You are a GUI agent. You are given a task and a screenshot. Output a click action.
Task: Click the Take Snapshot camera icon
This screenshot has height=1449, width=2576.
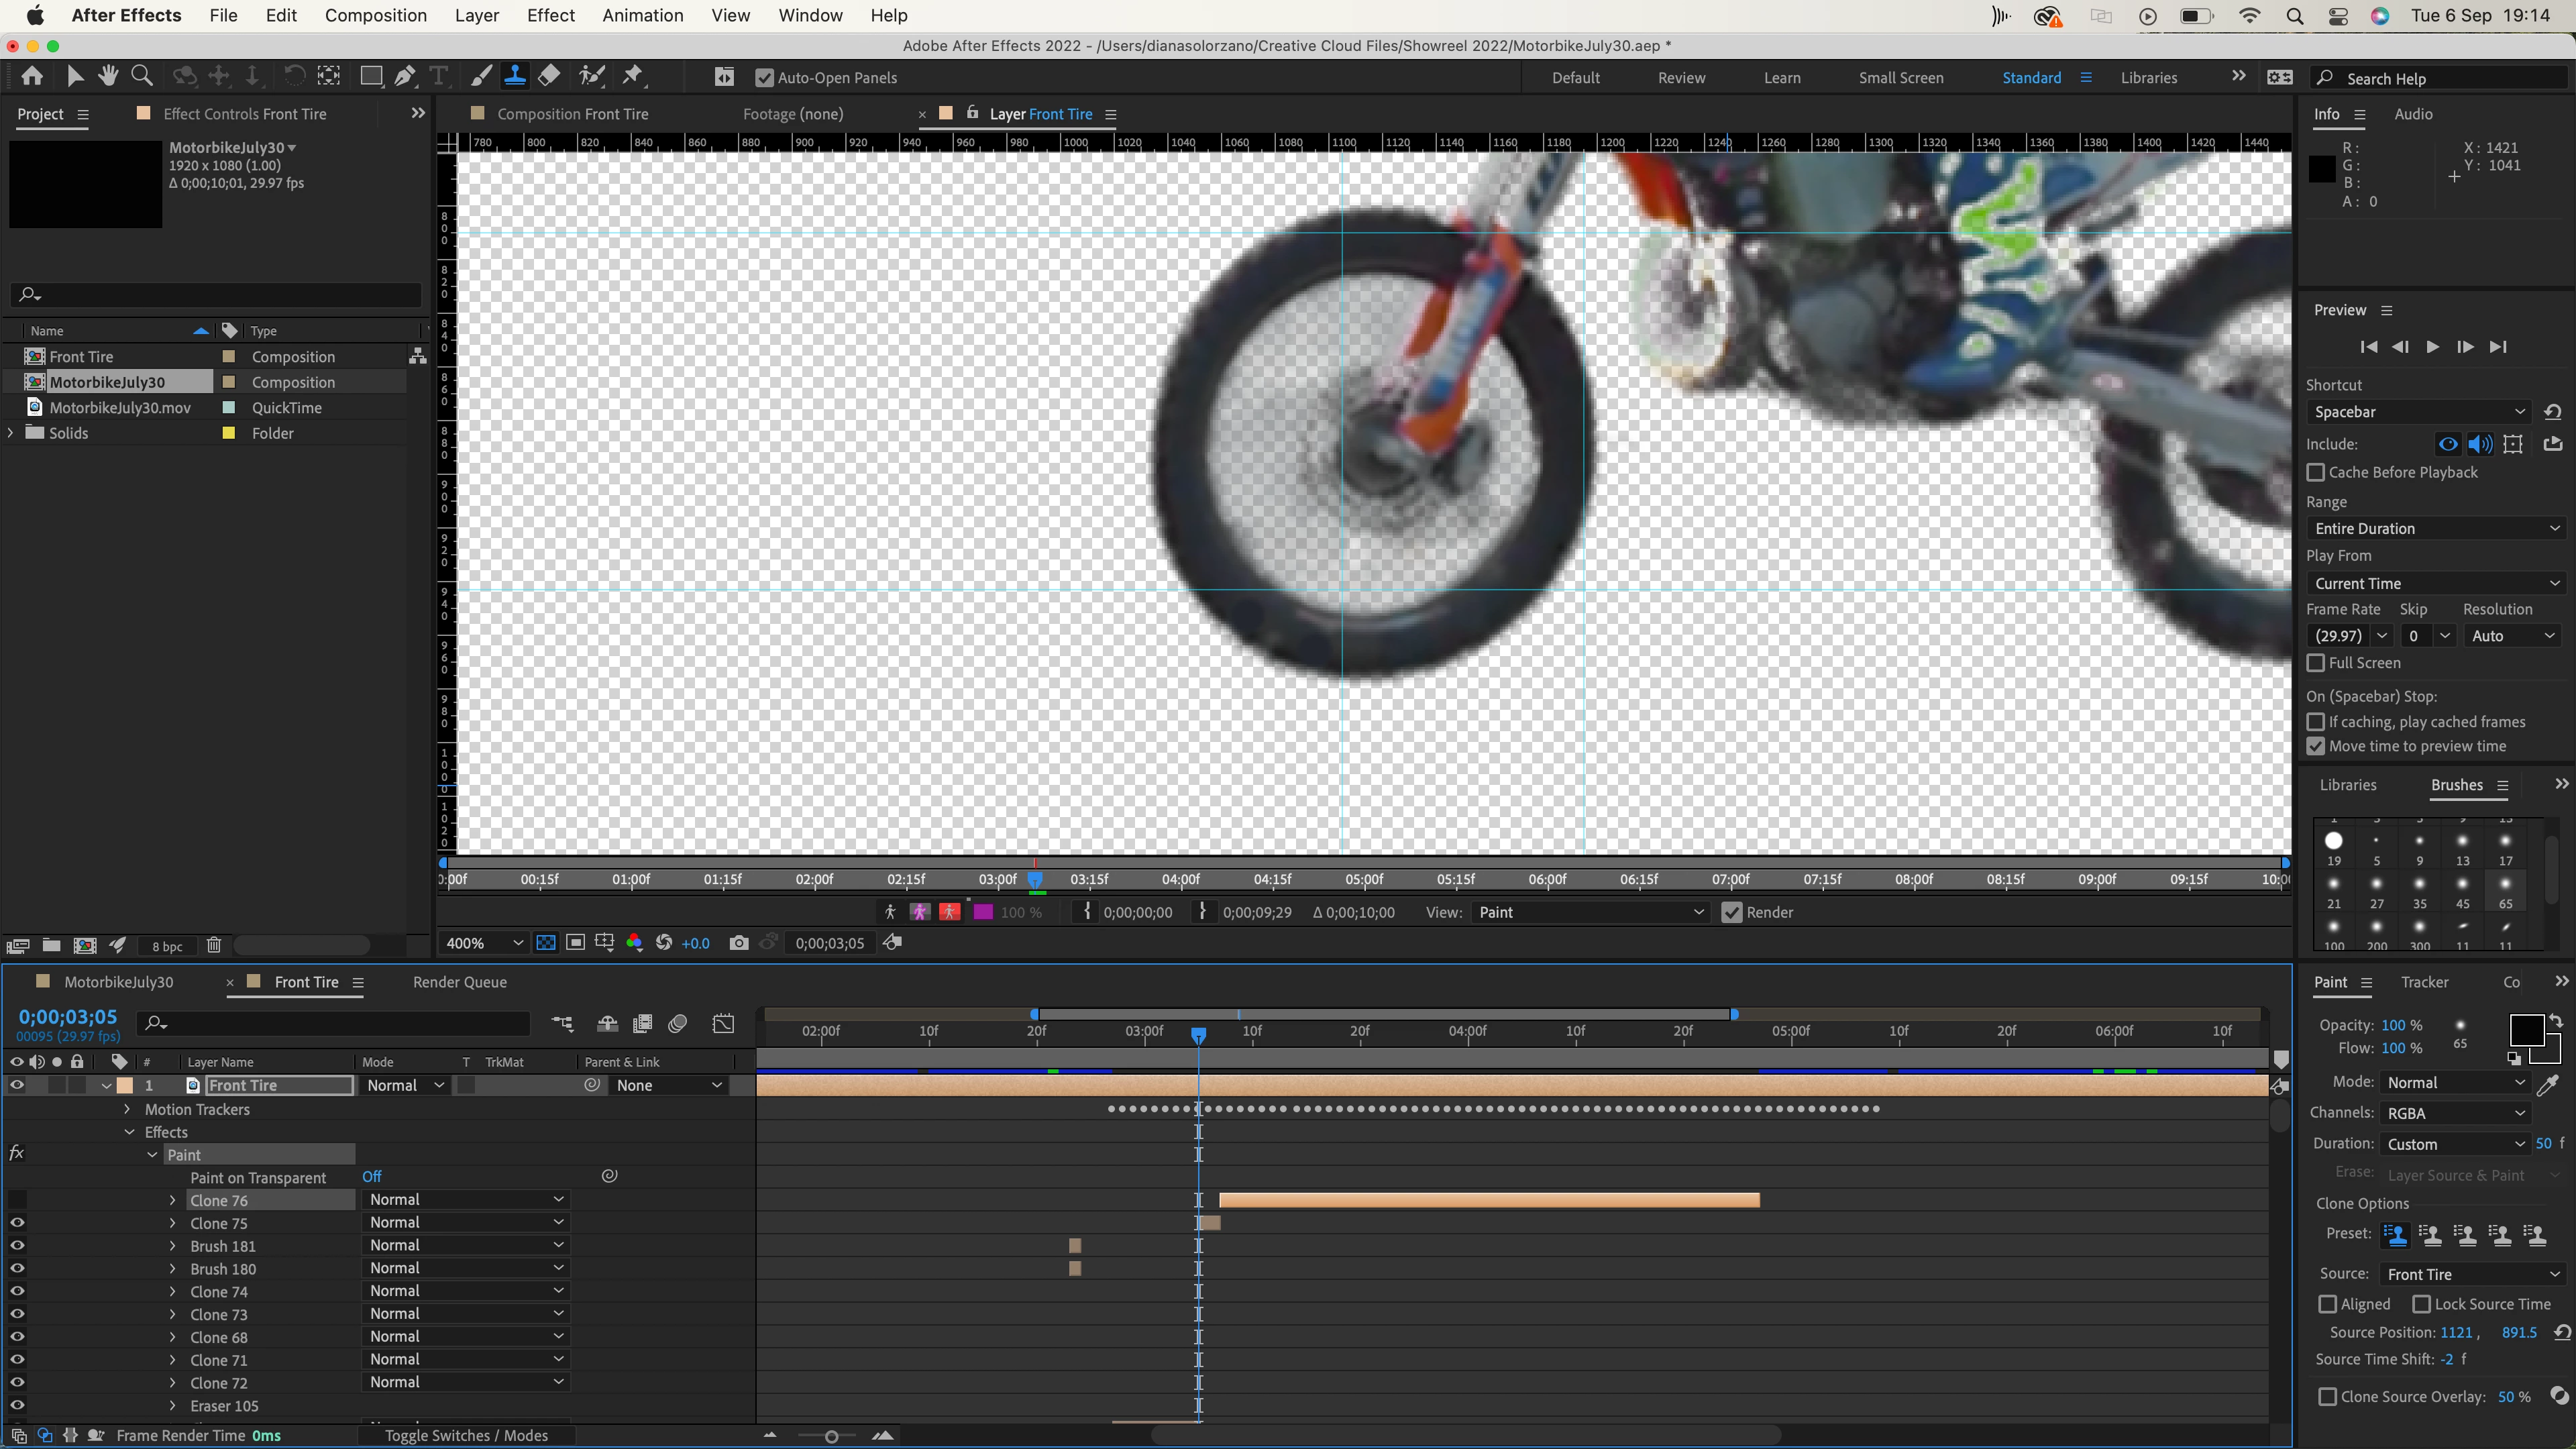tap(738, 943)
